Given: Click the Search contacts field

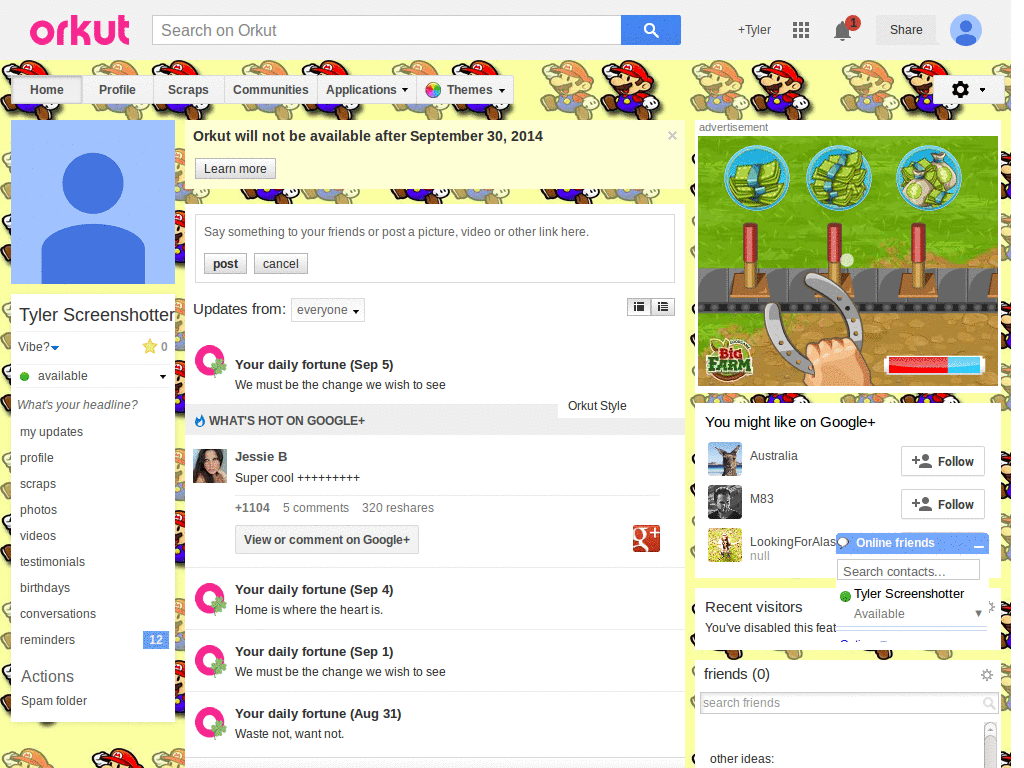Looking at the screenshot, I should tap(908, 571).
